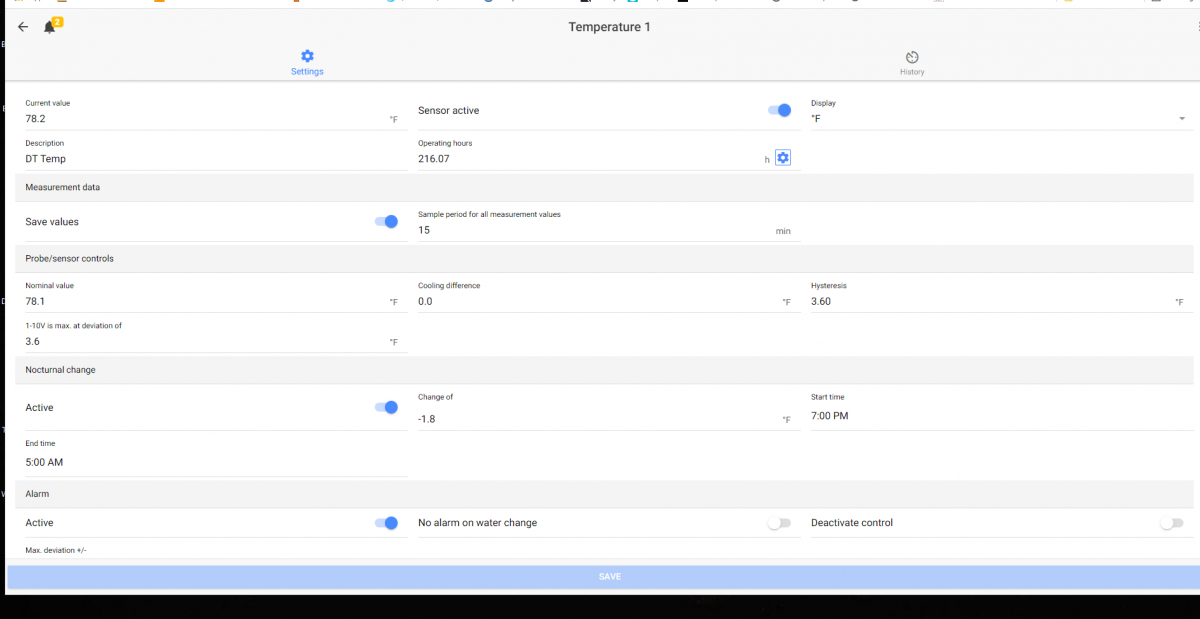This screenshot has height=619, width=1200.
Task: Click the Temperature 1 page title
Action: (609, 27)
